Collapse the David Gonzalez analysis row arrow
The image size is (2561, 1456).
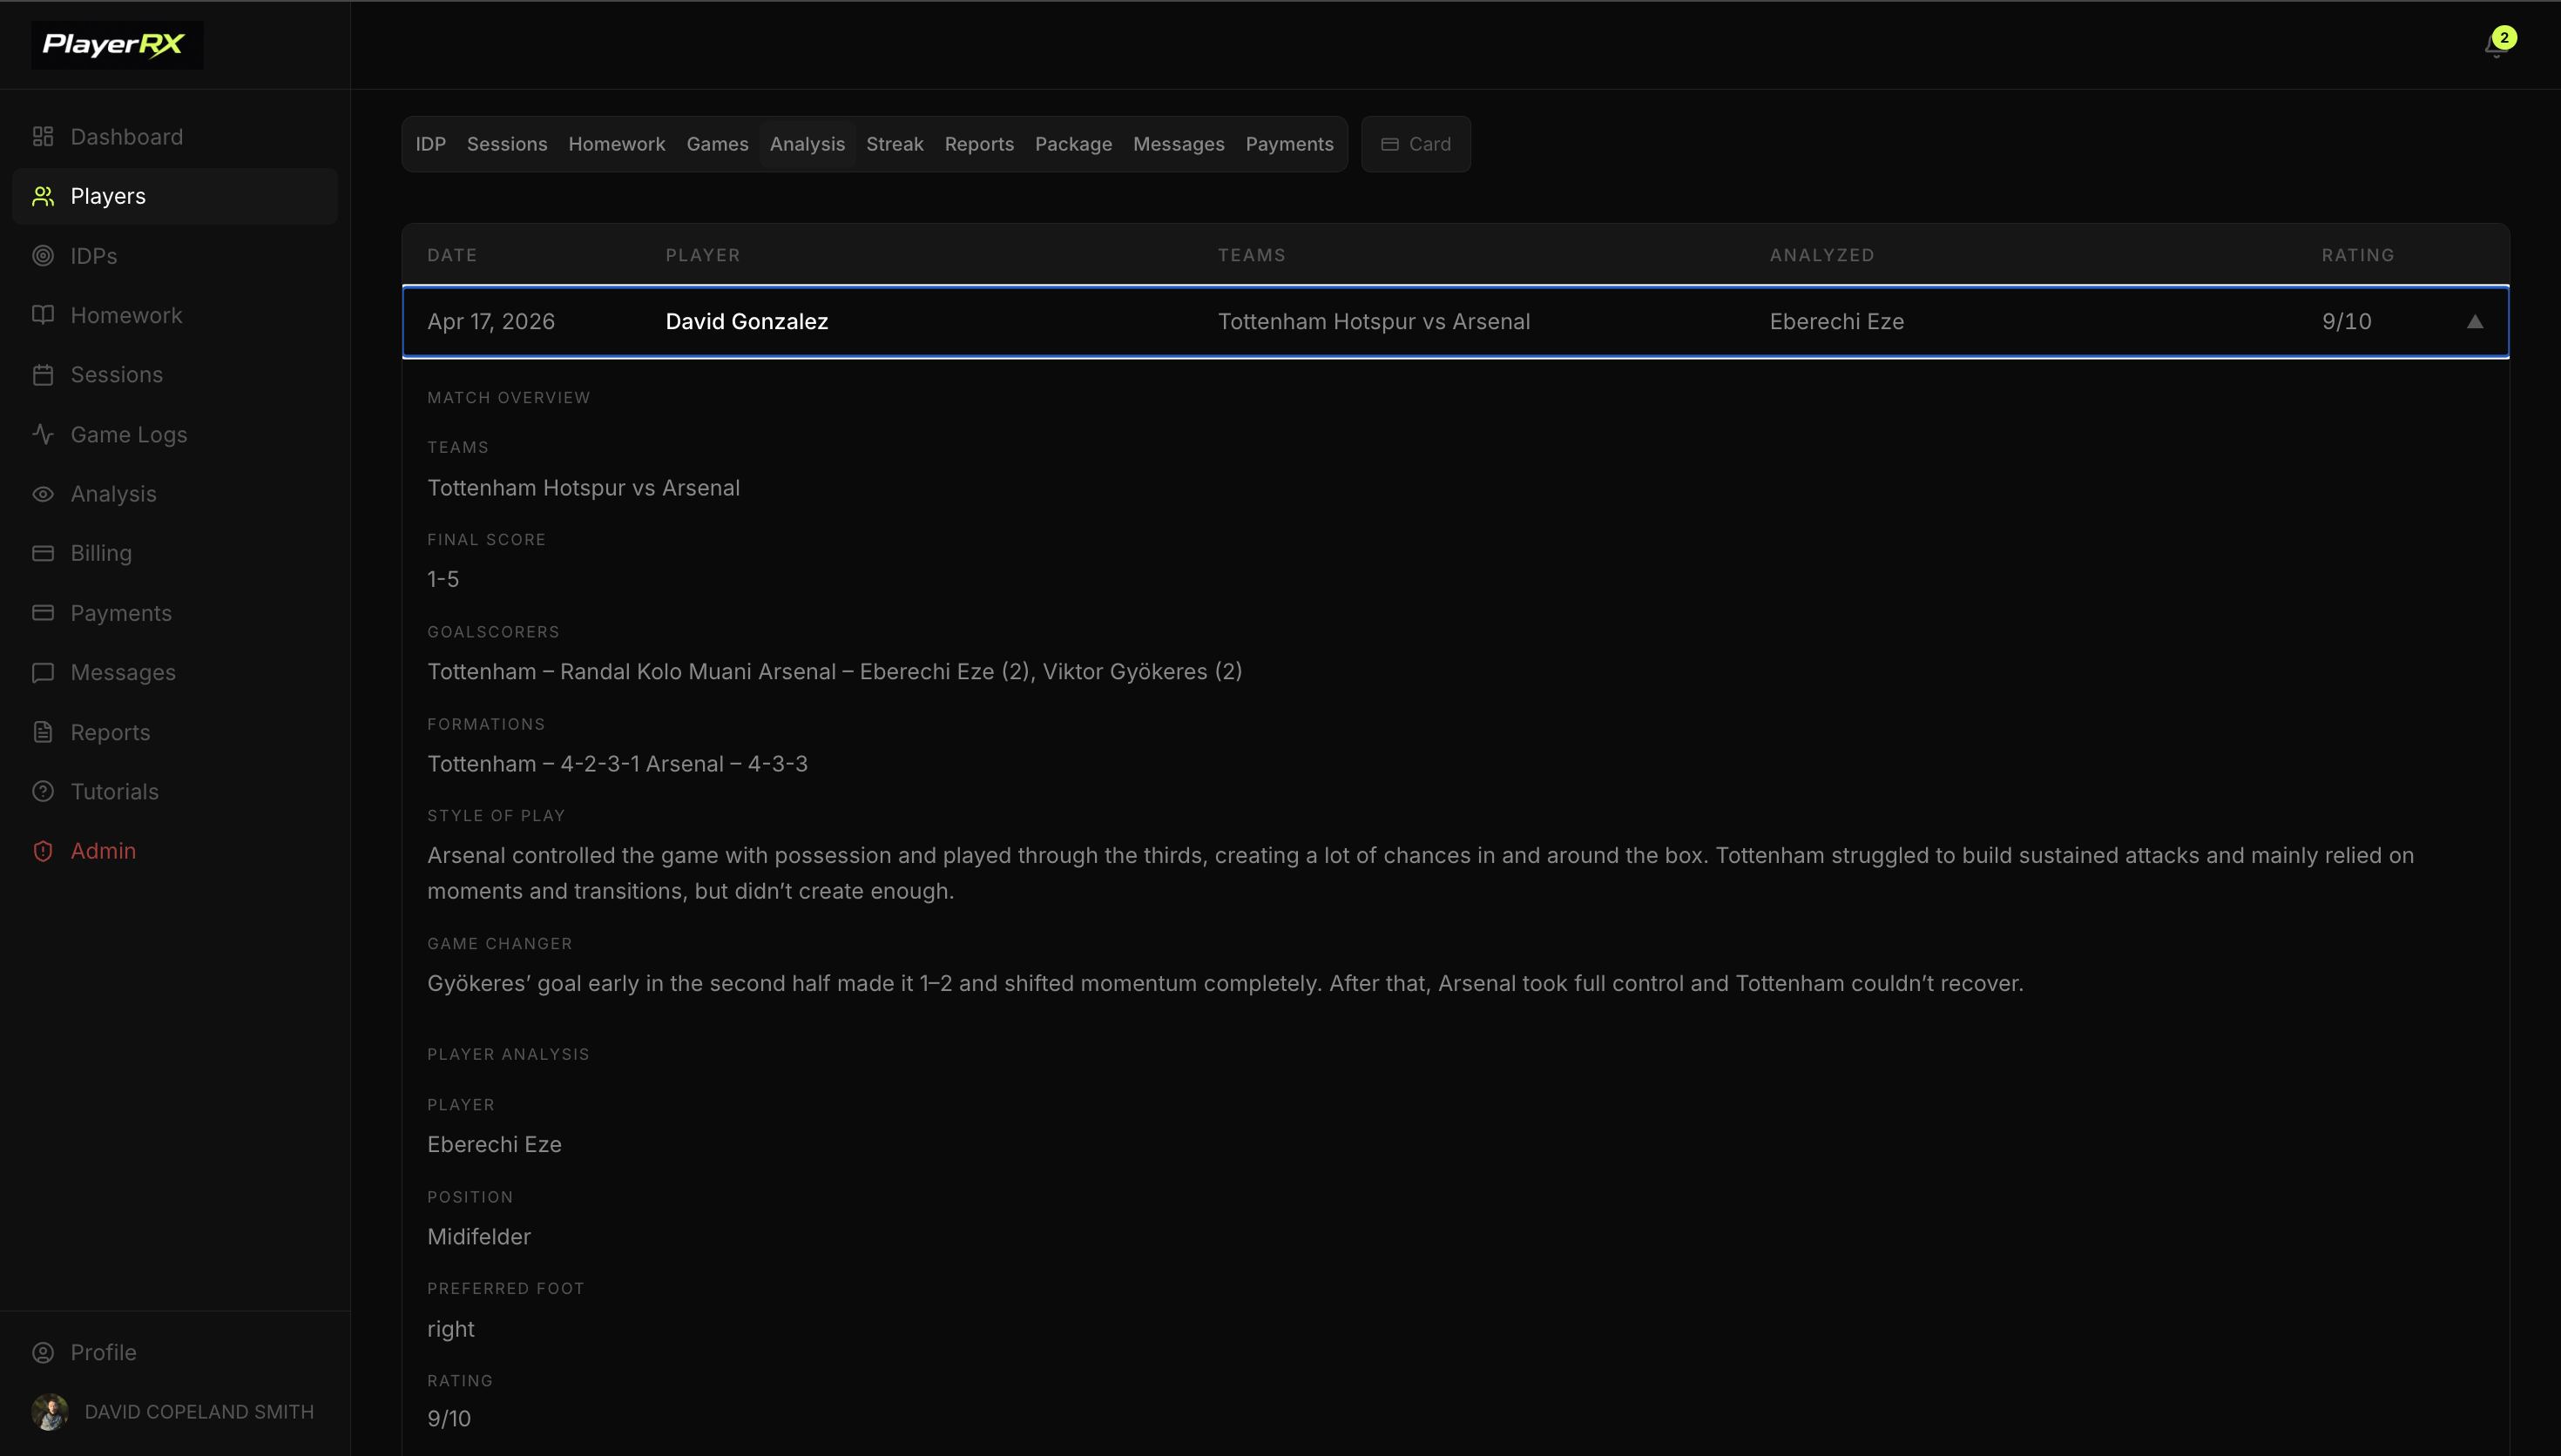click(x=2475, y=322)
